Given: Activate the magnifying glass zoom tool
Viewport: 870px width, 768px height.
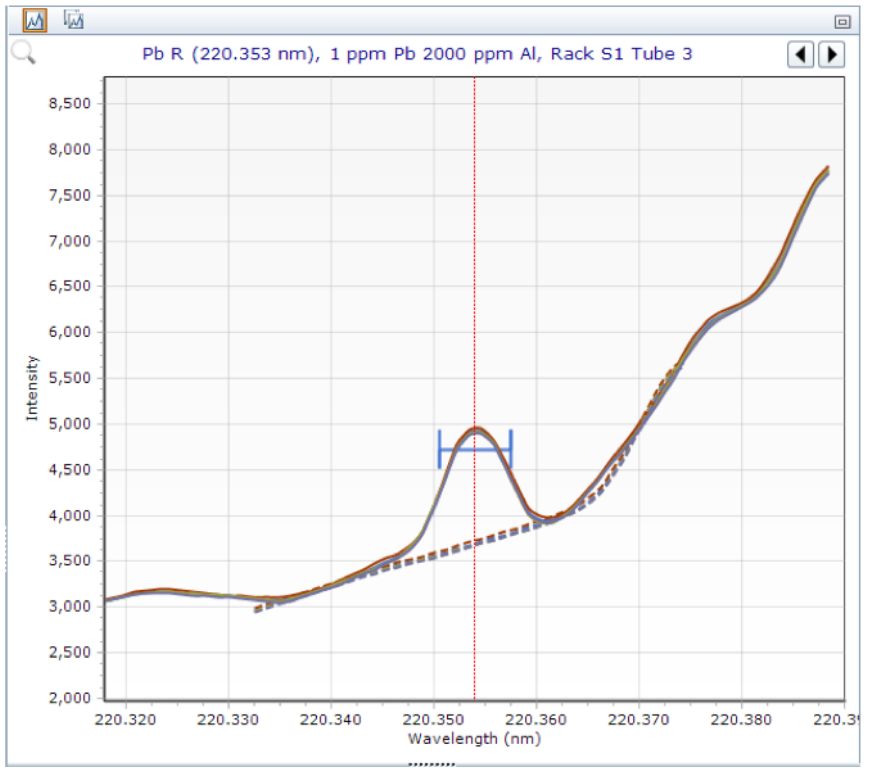Looking at the screenshot, I should pyautogui.click(x=23, y=54).
